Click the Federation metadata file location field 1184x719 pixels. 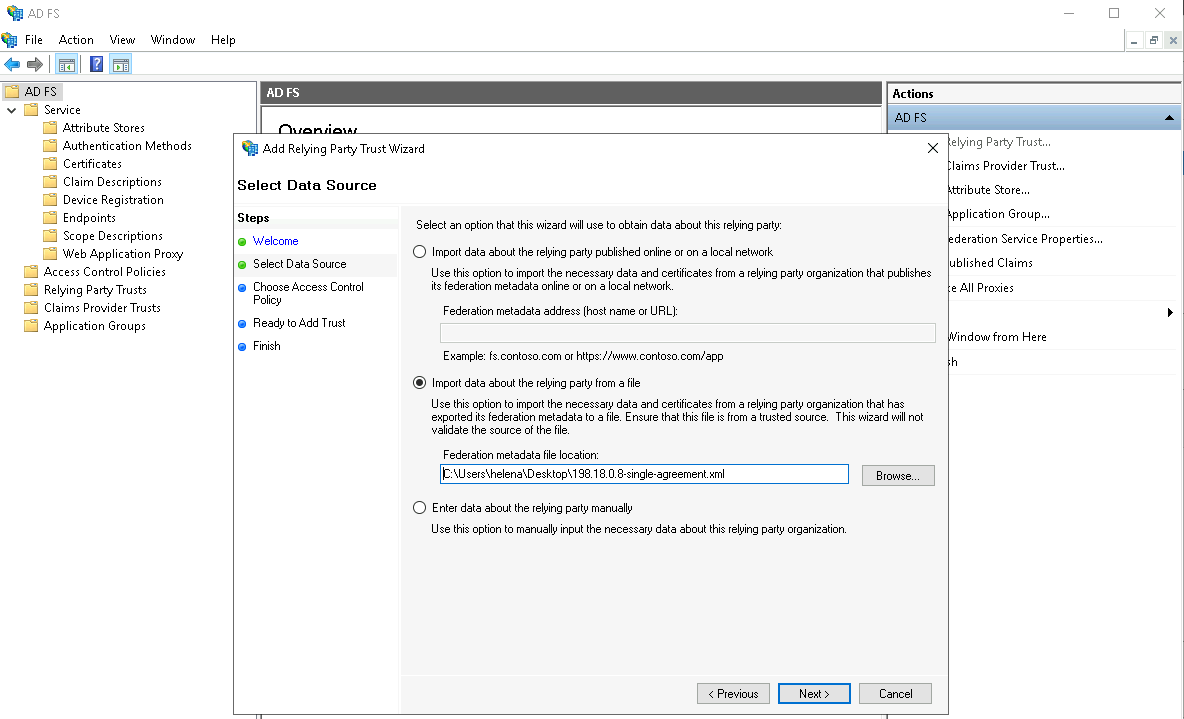643,474
